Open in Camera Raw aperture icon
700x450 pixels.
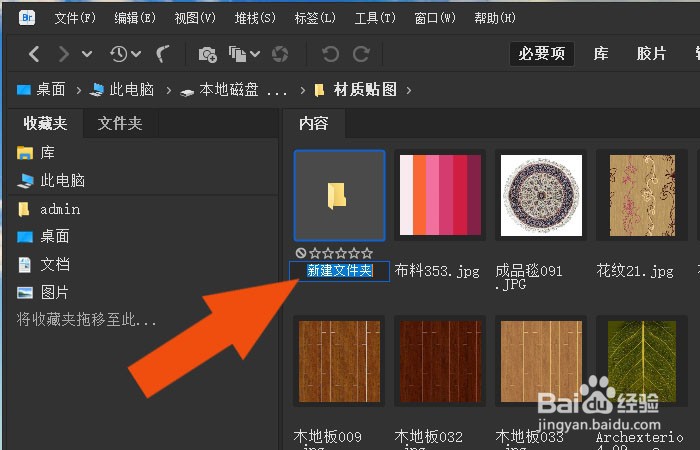[280, 54]
